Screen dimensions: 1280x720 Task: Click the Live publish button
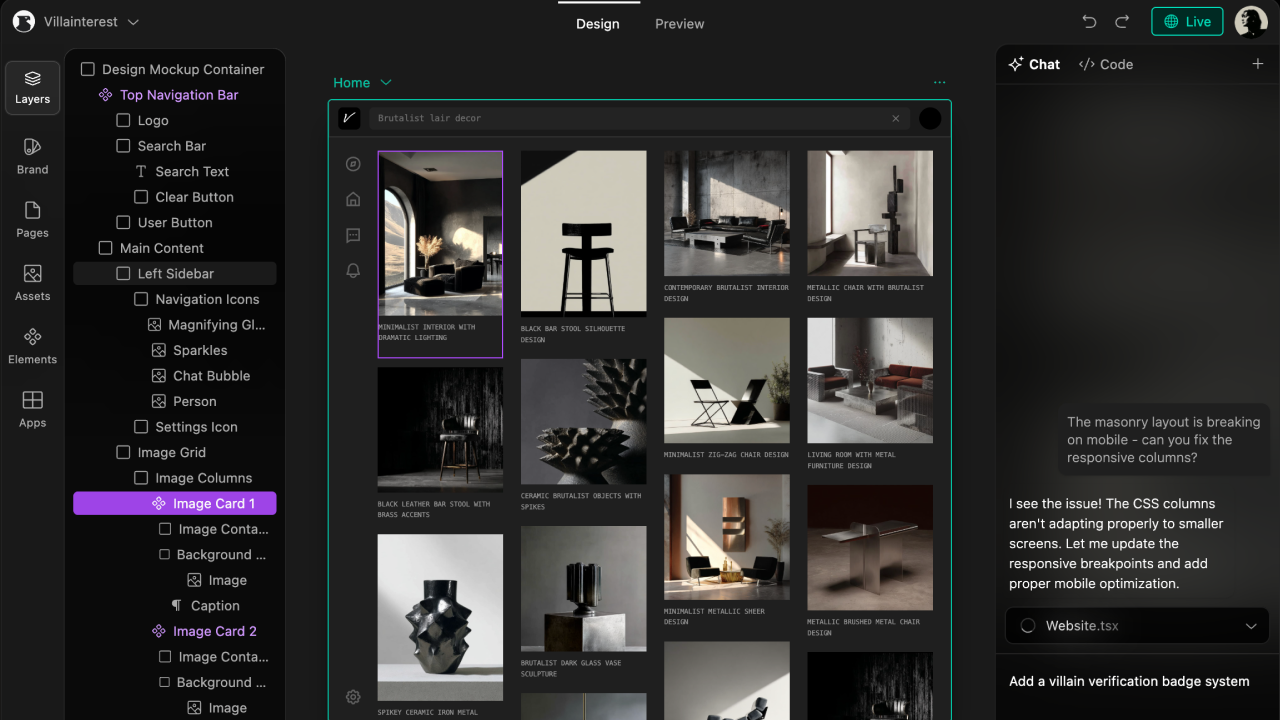(x=1187, y=22)
